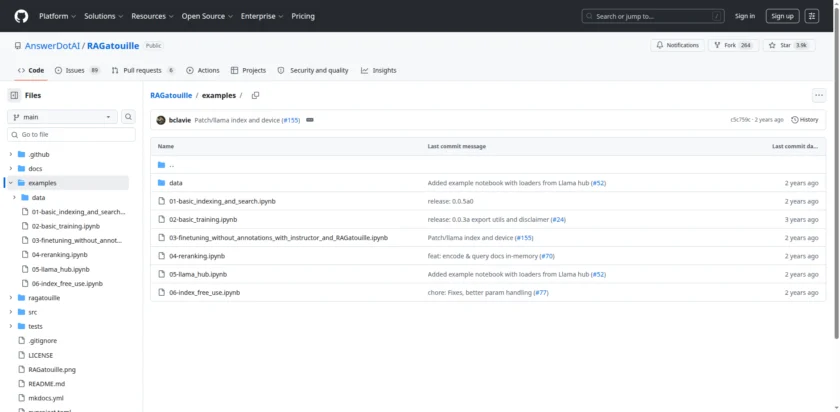The height and width of the screenshot is (412, 840).
Task: Click the tests folder icon in sidebar
Action: [21, 326]
